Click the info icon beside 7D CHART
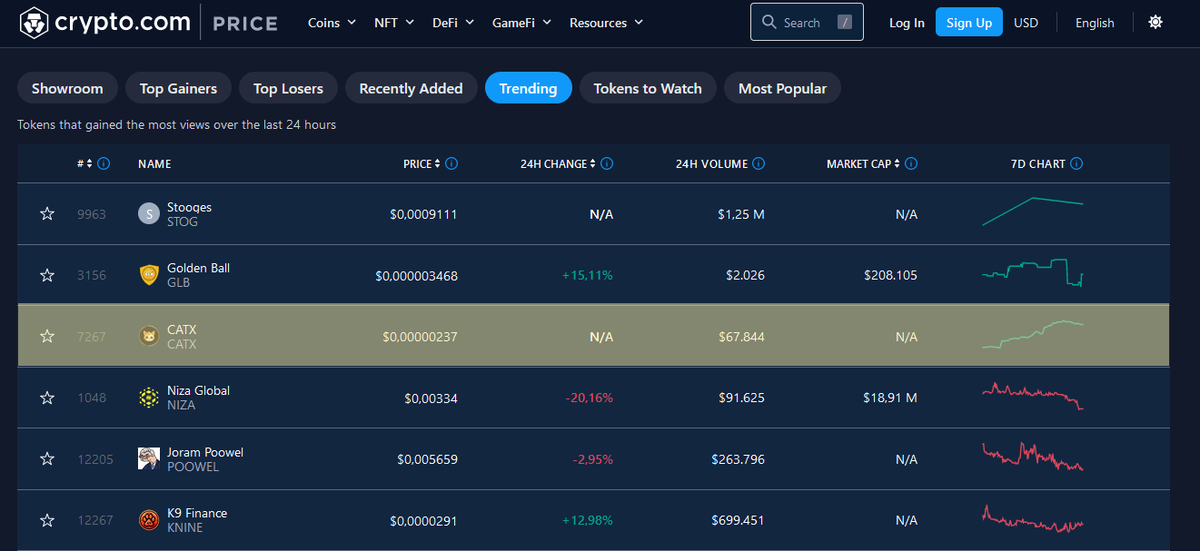This screenshot has height=551, width=1200. click(1077, 163)
